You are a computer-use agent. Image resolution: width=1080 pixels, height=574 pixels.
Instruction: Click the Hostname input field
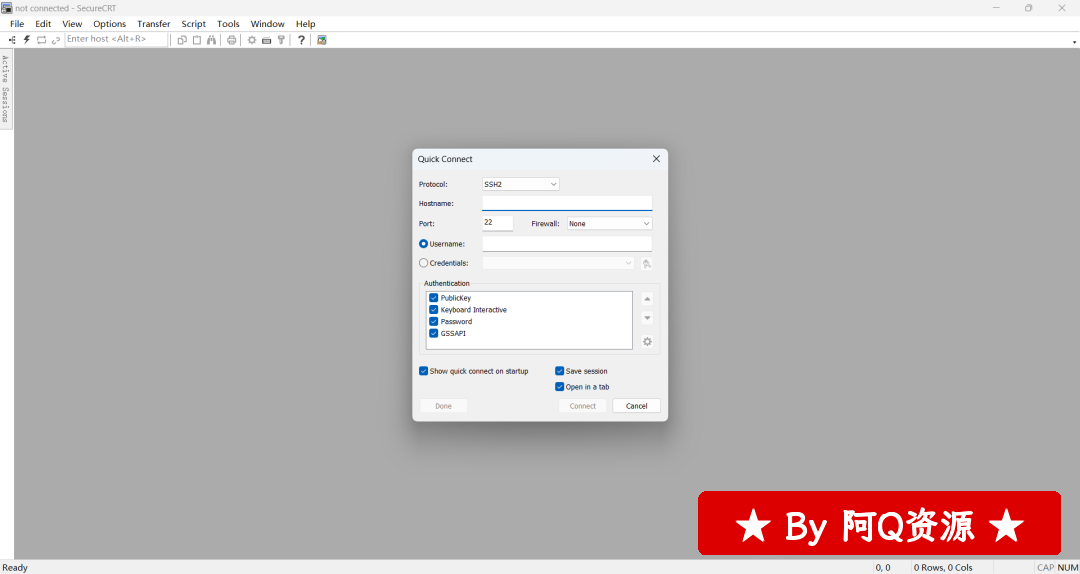(567, 203)
